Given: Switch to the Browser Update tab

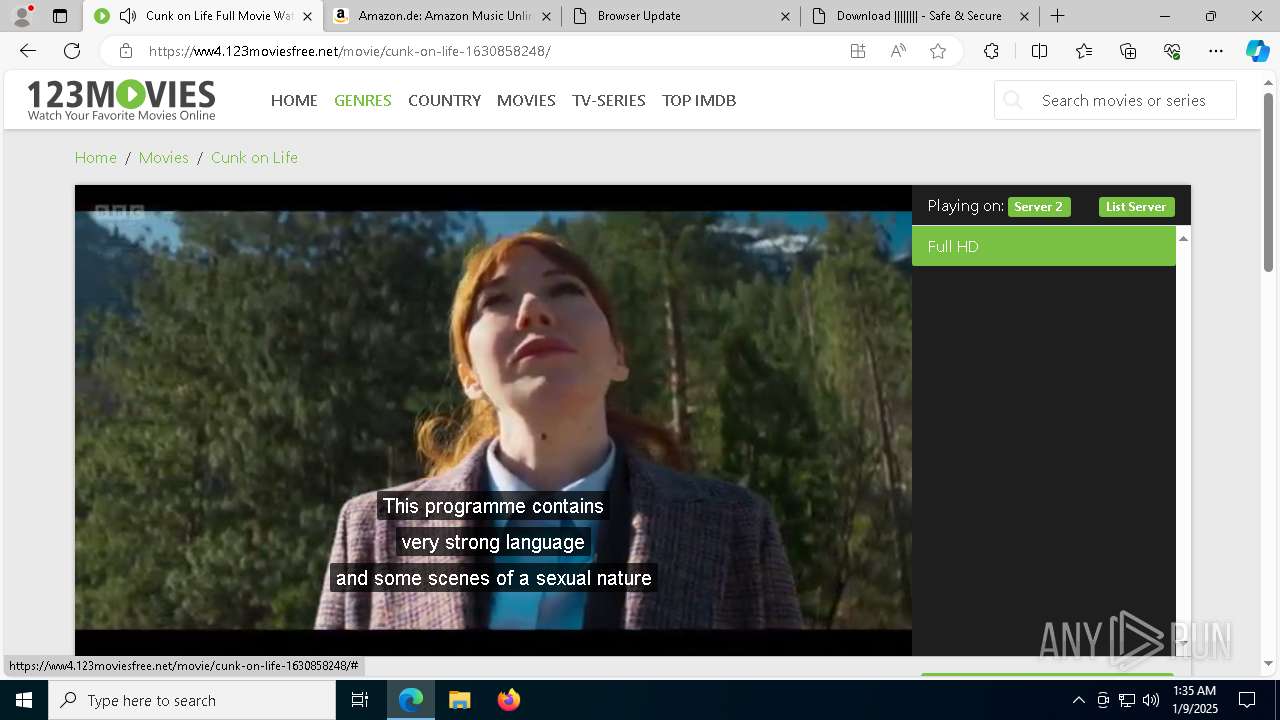Looking at the screenshot, I should coord(680,16).
